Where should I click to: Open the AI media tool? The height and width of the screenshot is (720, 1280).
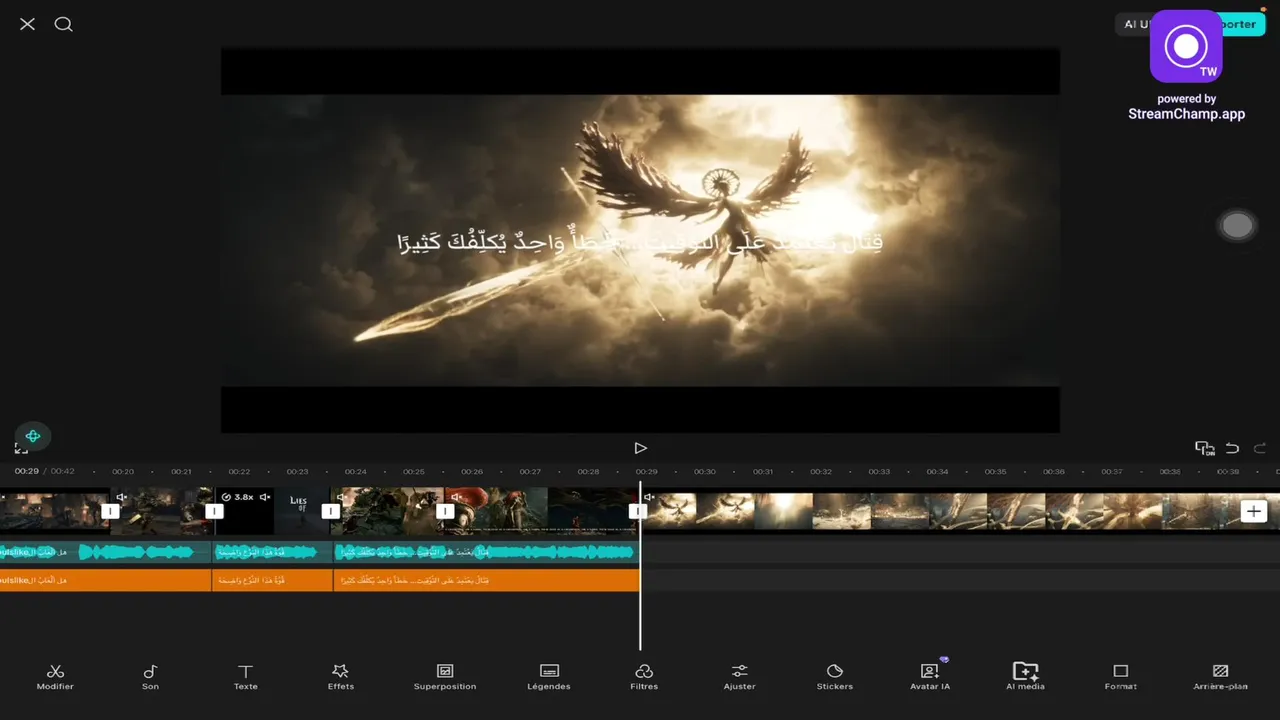1025,677
